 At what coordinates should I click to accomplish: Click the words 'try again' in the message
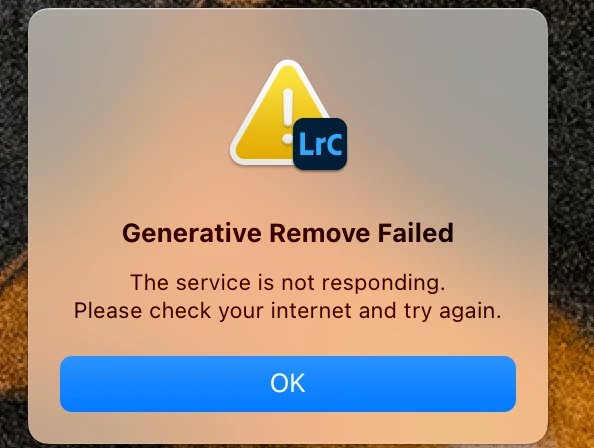[x=452, y=312]
